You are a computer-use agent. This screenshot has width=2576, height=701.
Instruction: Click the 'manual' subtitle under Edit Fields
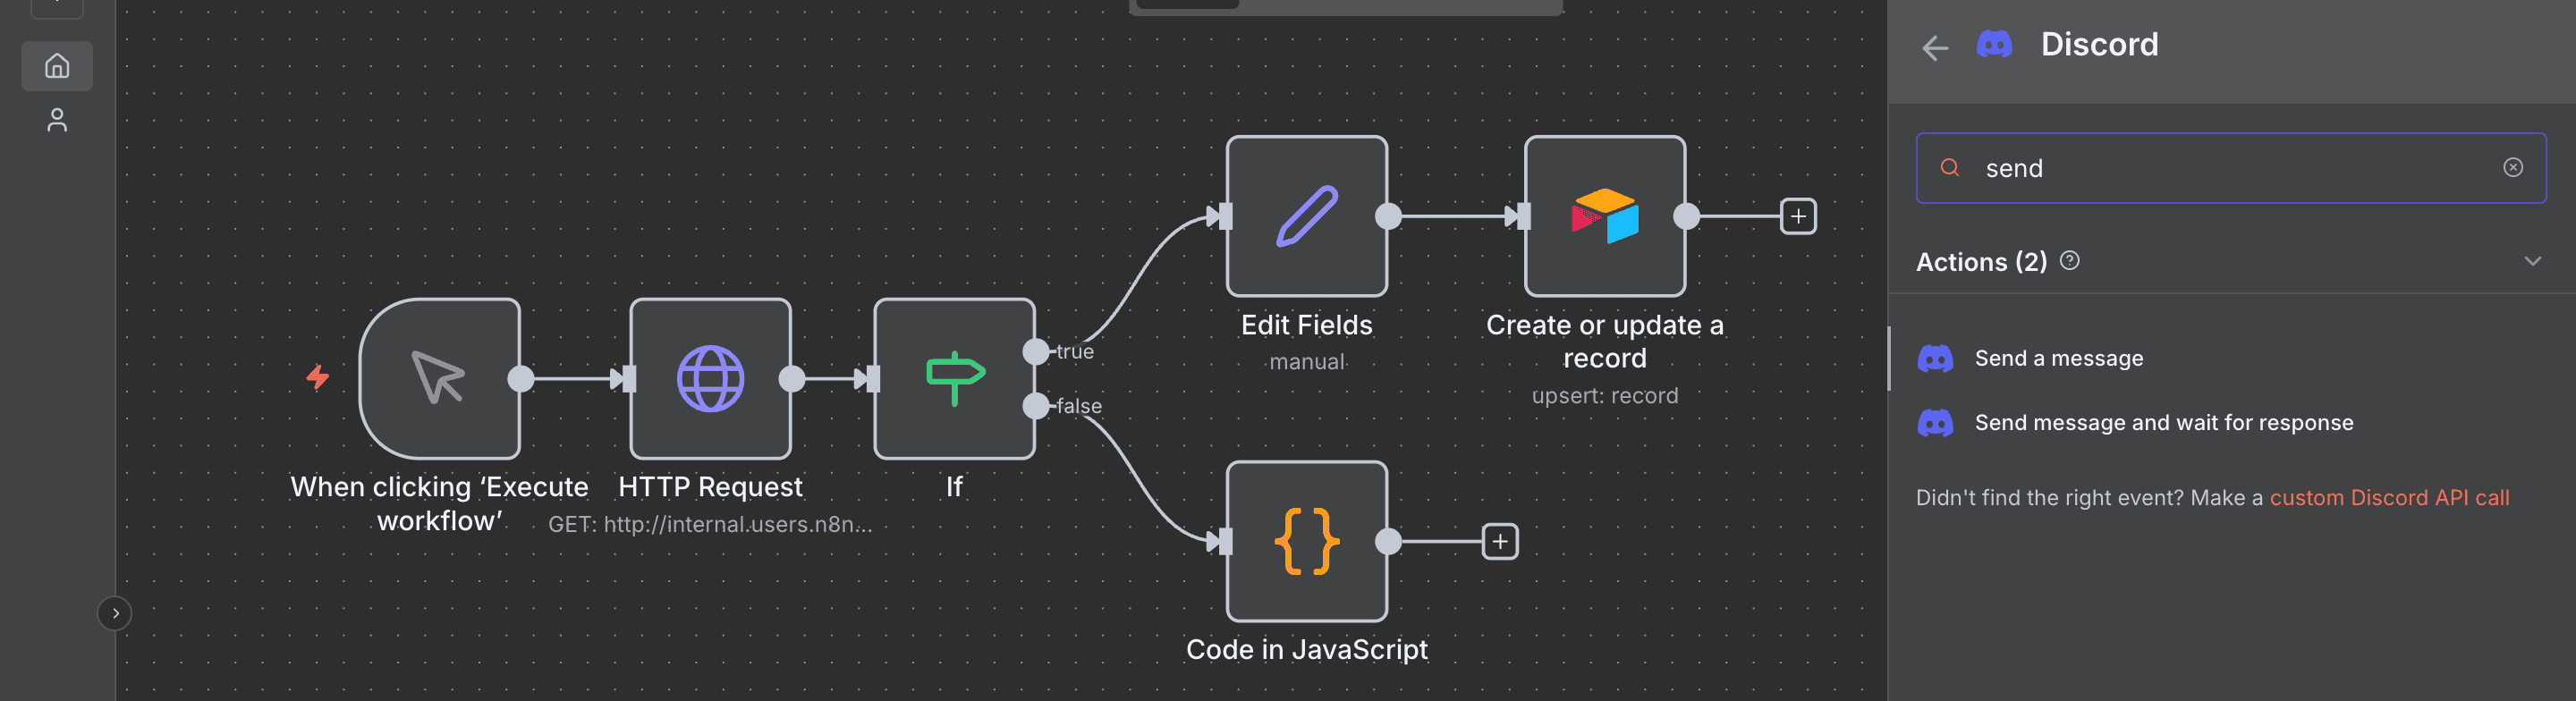pyautogui.click(x=1306, y=362)
